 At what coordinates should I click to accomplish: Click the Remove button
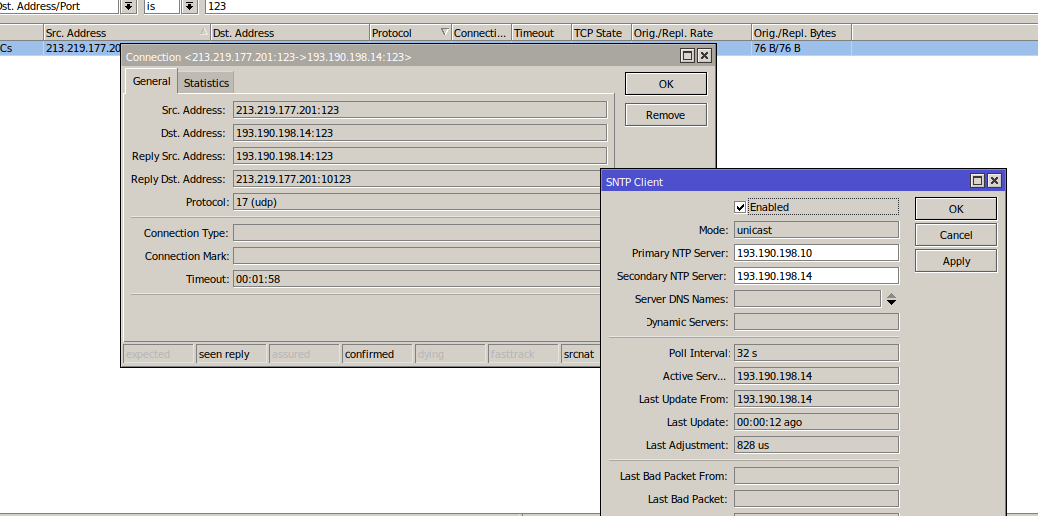pos(665,115)
